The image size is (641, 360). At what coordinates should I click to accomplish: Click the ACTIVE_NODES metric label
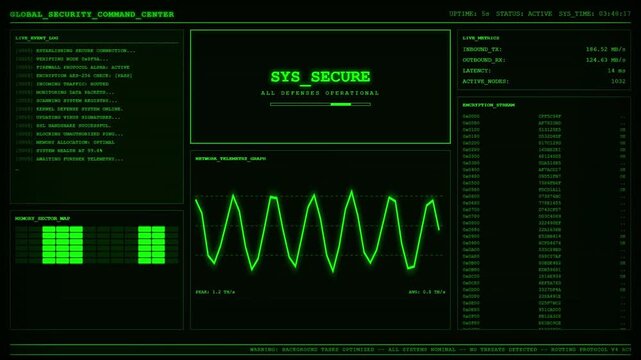(486, 81)
